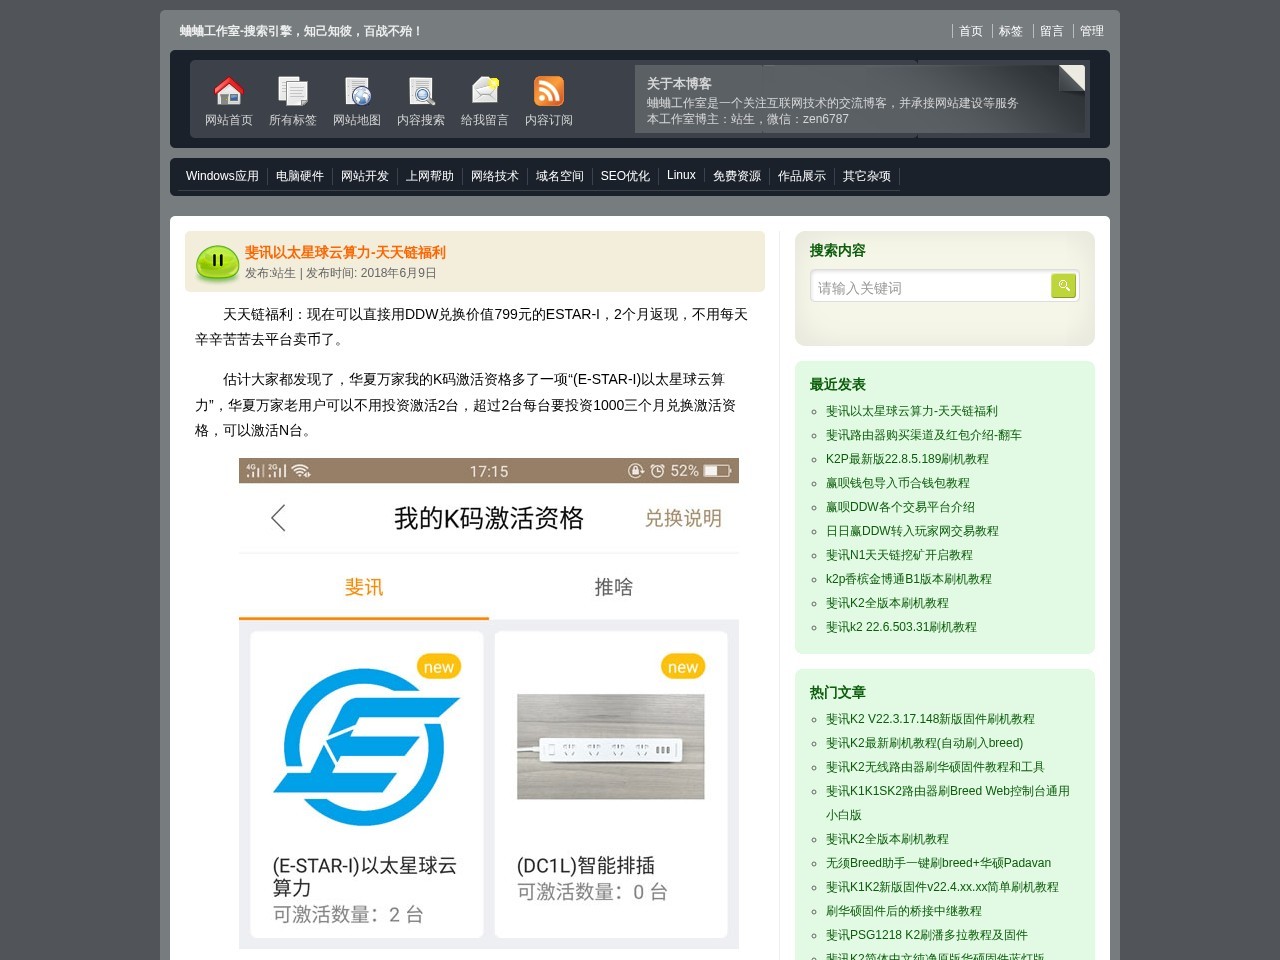Image resolution: width=1280 pixels, height=960 pixels.
Task: Open 斐讯K2全版本刷机教程 under 热门文章
Action: (887, 839)
